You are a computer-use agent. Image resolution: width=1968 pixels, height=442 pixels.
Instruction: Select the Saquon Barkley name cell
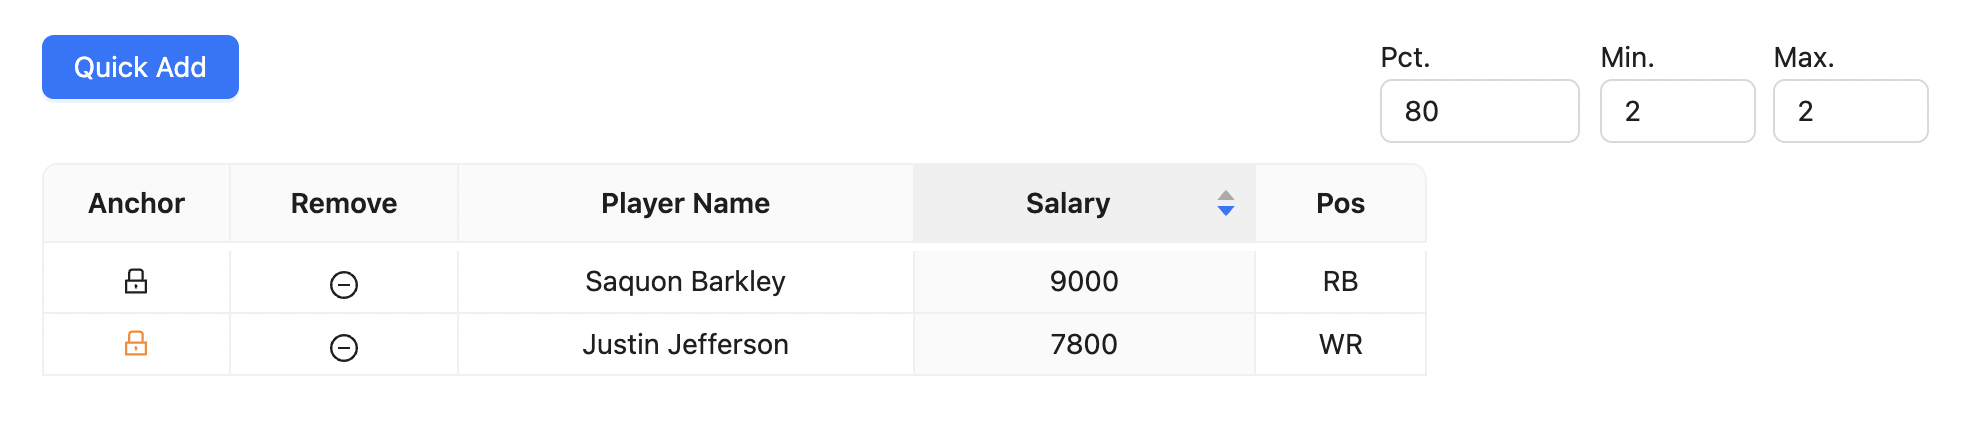point(685,281)
